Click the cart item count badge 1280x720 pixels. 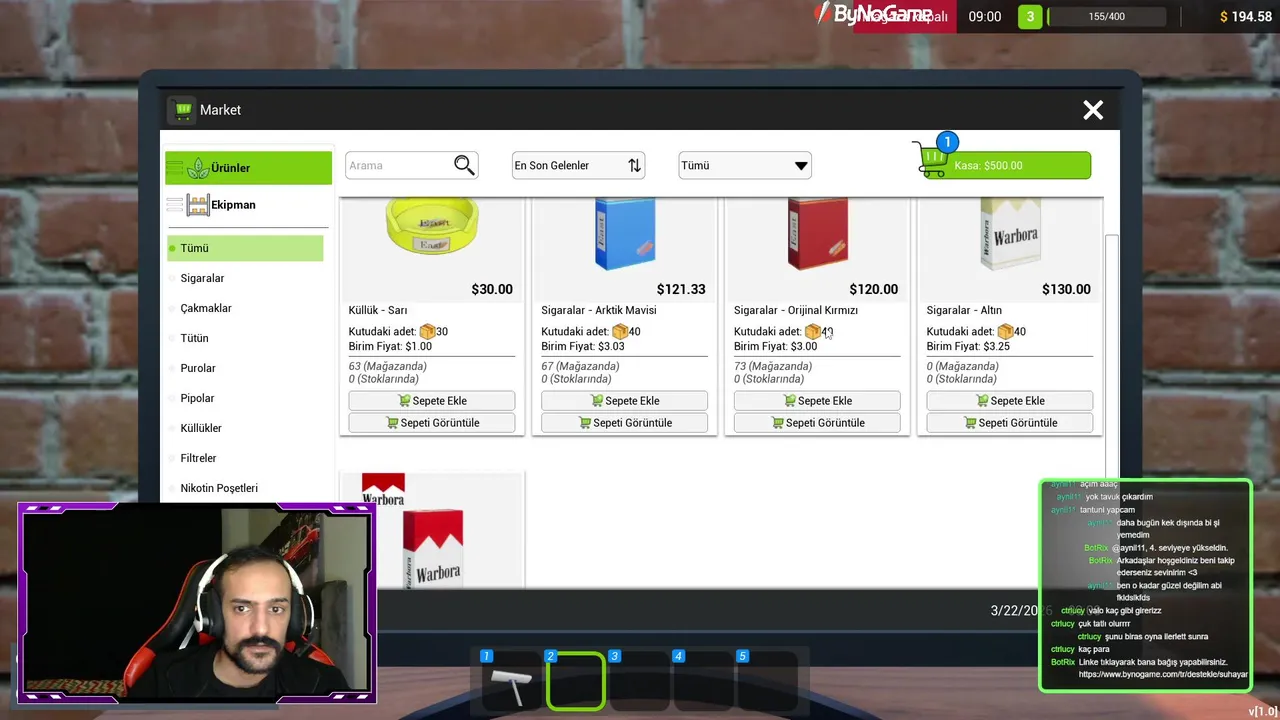coord(947,142)
